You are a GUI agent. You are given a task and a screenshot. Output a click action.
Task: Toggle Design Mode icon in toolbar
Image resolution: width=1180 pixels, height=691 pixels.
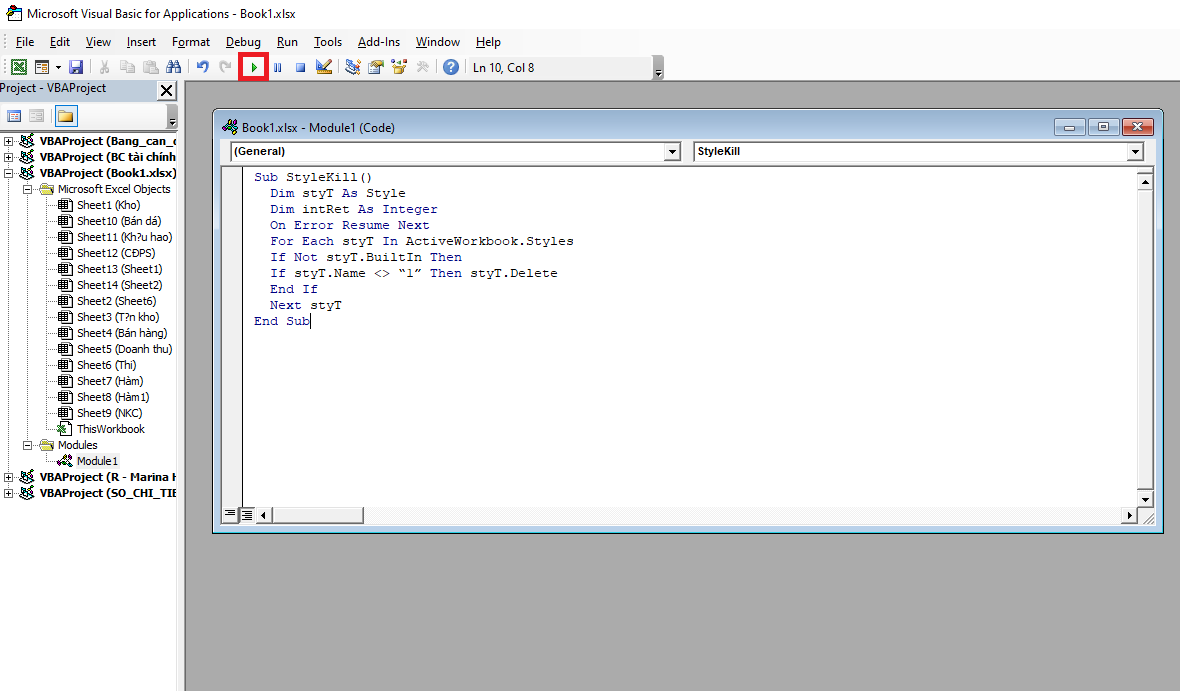[323, 67]
